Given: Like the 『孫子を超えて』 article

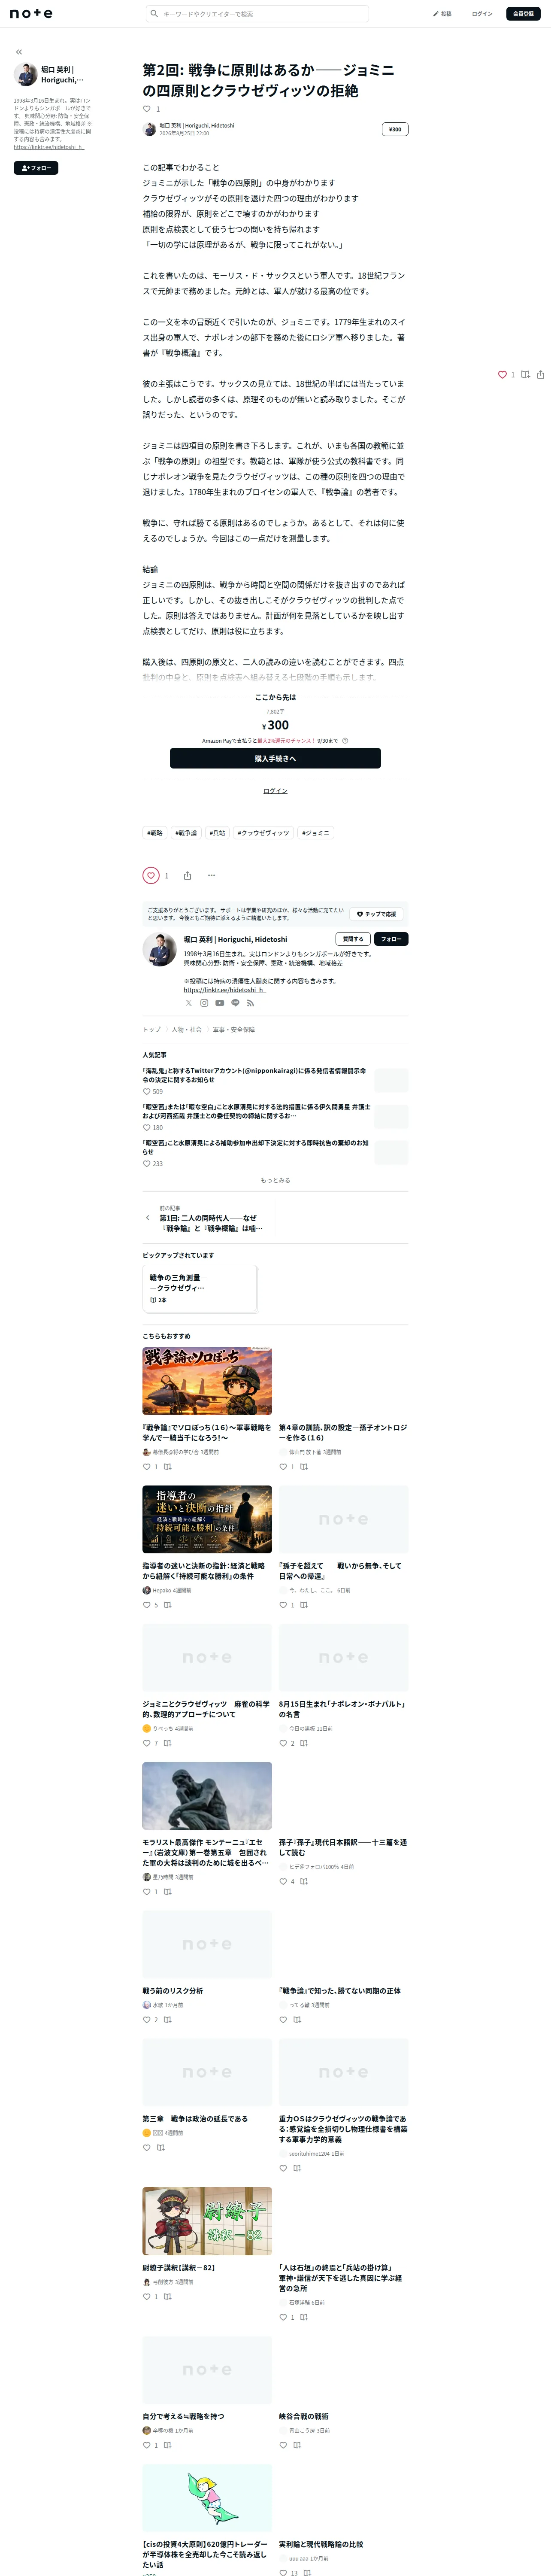Looking at the screenshot, I should click(283, 1605).
